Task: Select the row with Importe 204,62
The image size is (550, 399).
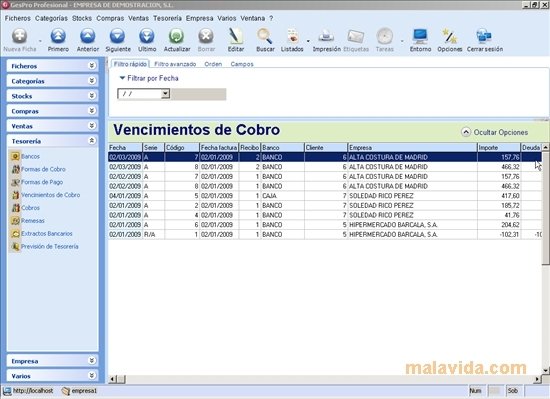Action: [x=325, y=225]
